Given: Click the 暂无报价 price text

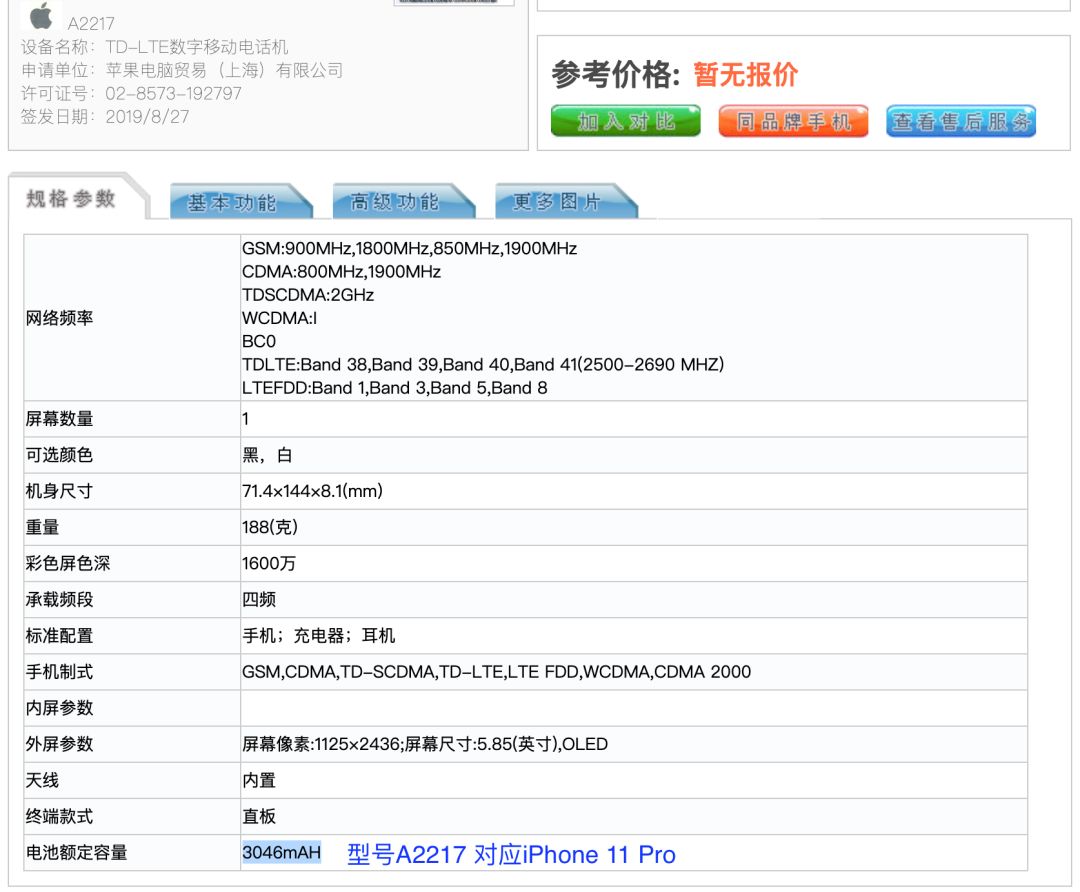Looking at the screenshot, I should (x=745, y=74).
